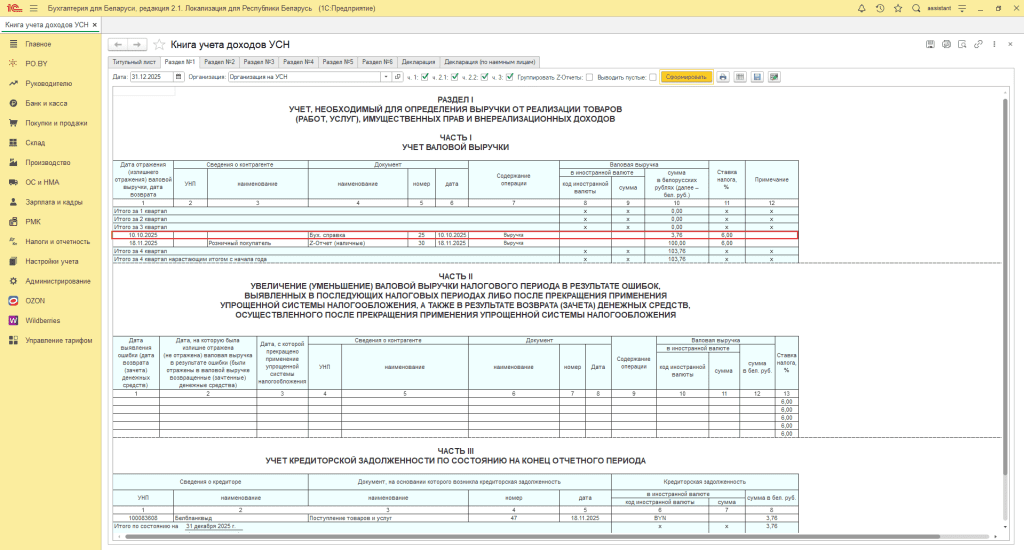Screen dimensions: 1024x550
Task: Open the calendar picker beside the date field
Action: click(x=179, y=77)
